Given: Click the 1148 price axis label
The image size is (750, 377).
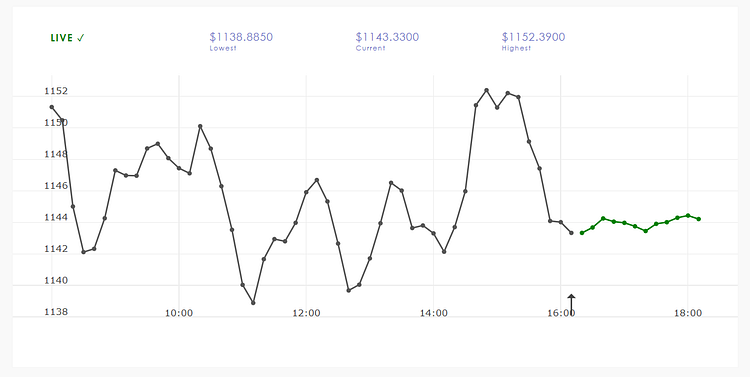Looking at the screenshot, I should pyautogui.click(x=56, y=154).
